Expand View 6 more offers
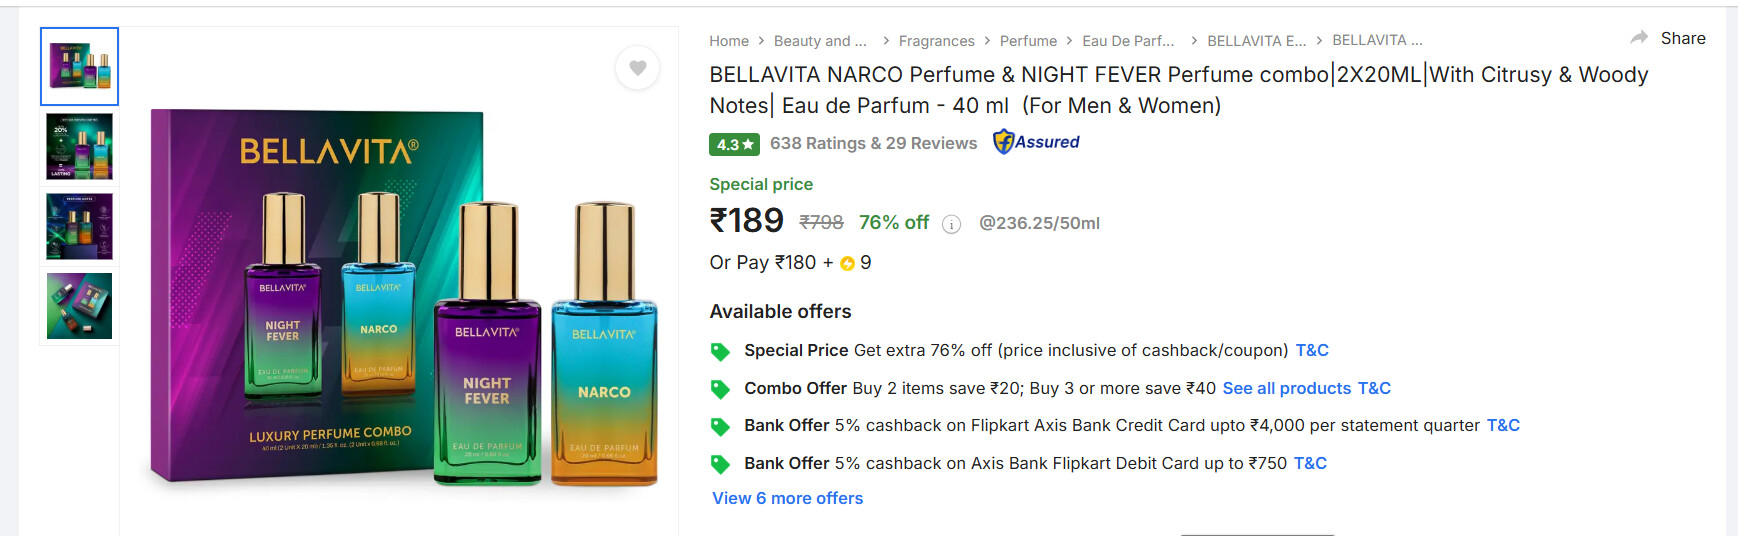 tap(787, 498)
